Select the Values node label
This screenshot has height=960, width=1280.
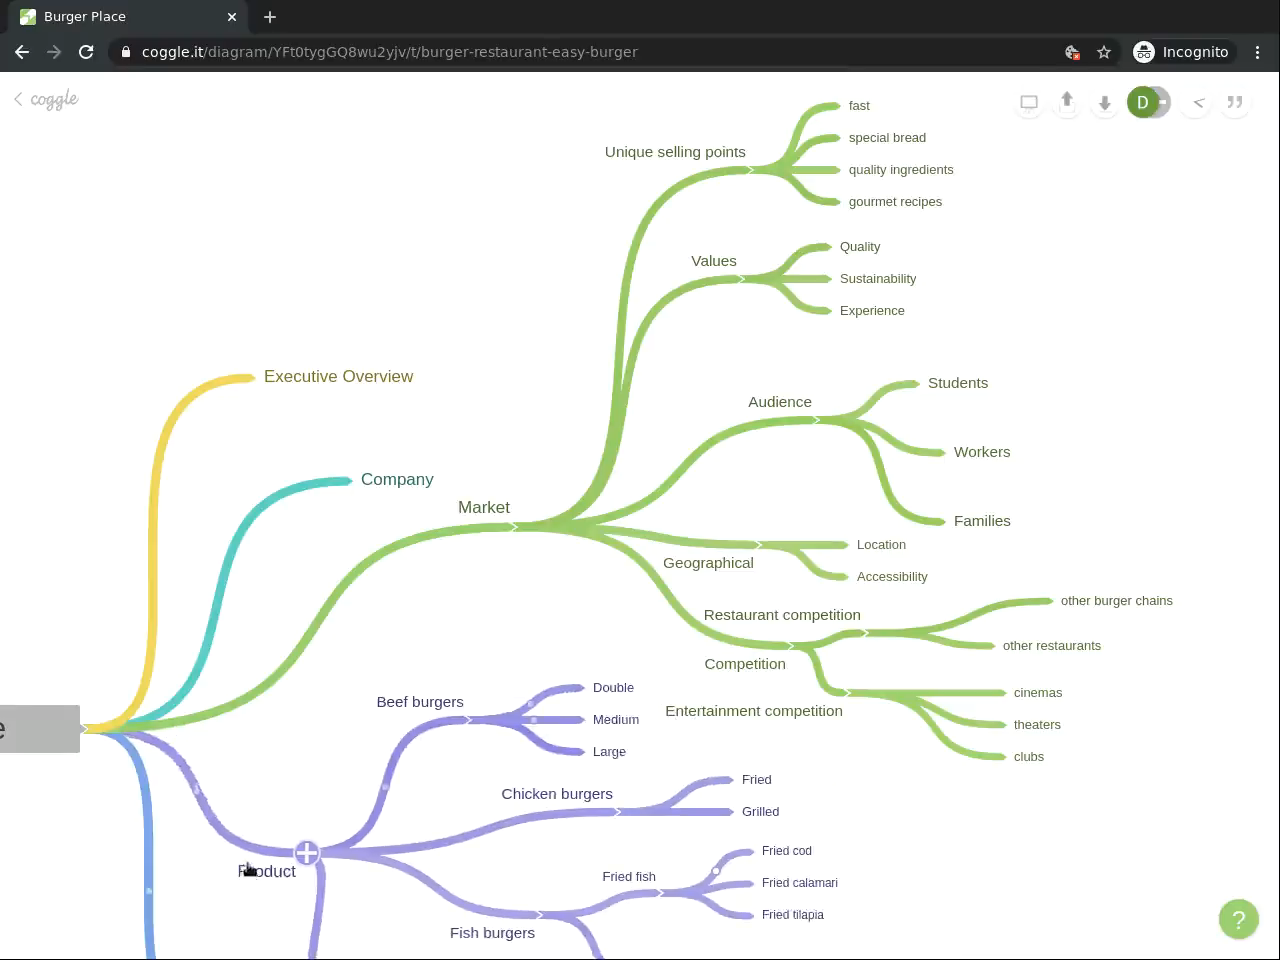point(714,261)
